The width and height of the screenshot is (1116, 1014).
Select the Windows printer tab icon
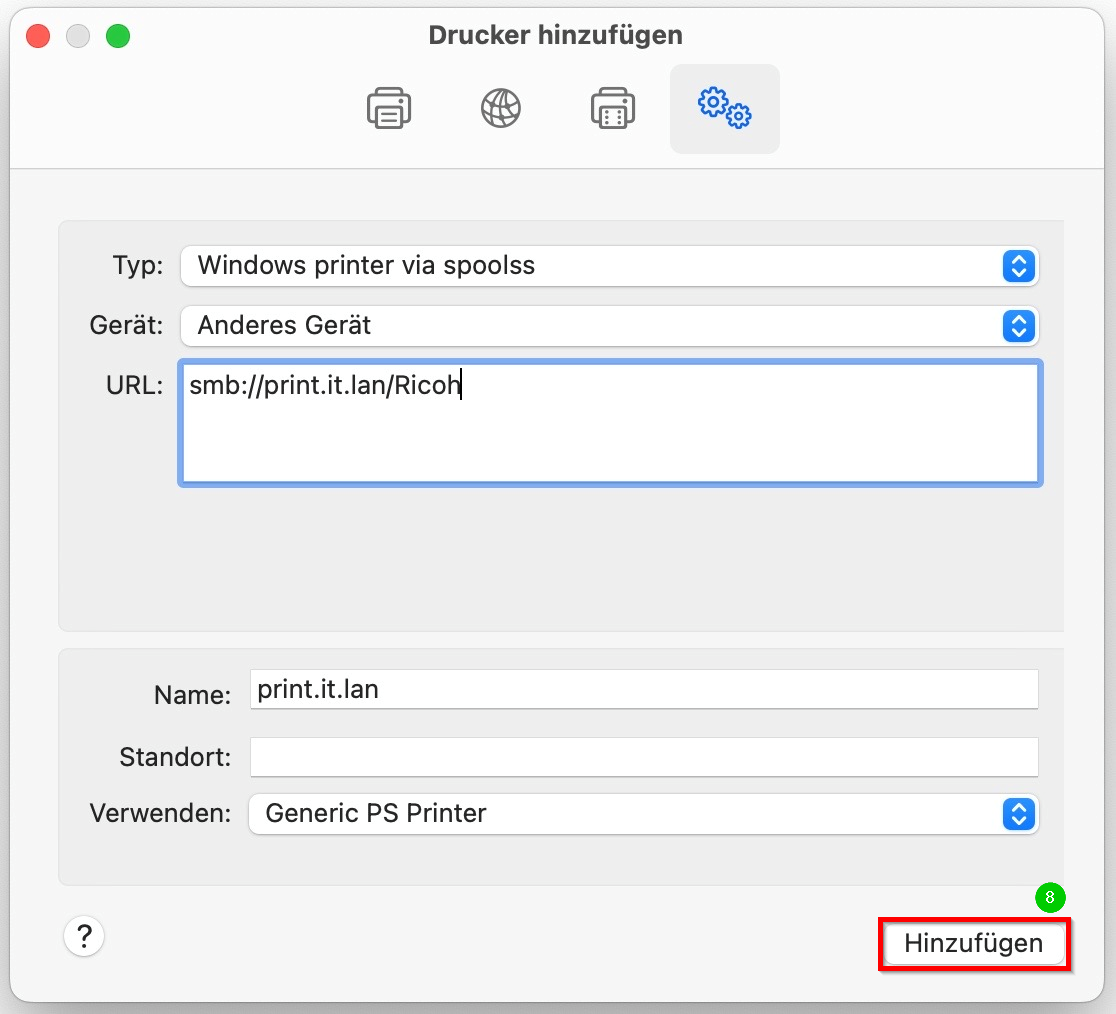tap(613, 108)
